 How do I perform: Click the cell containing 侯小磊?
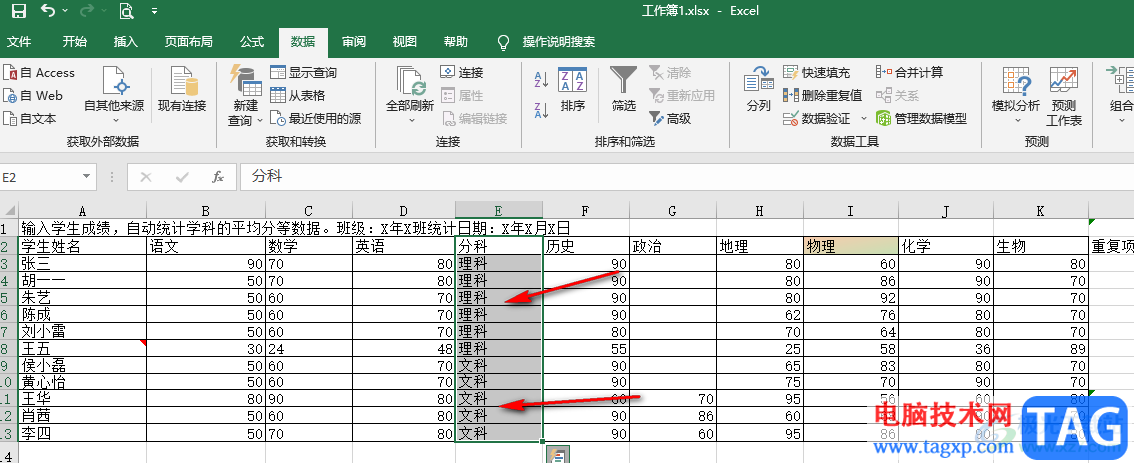pyautogui.click(x=82, y=365)
